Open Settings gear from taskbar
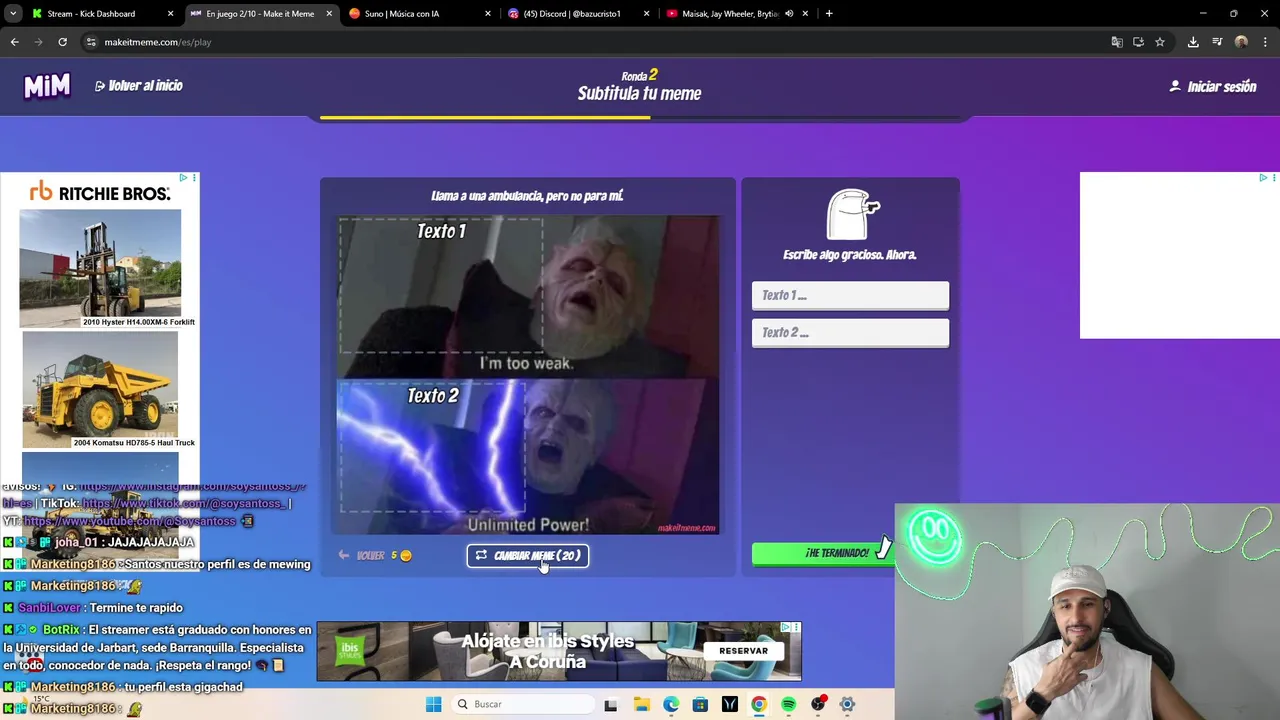Viewport: 1280px width, 720px height. point(847,704)
